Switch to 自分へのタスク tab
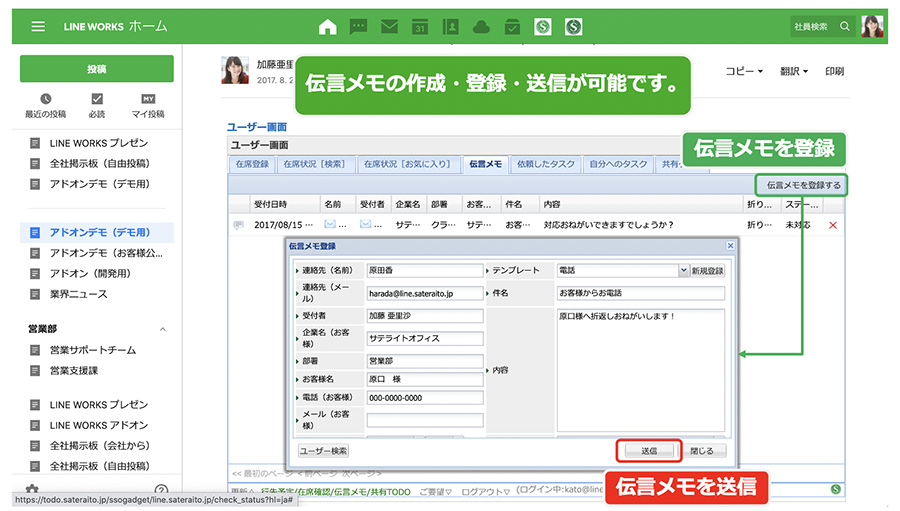Image resolution: width=900 pixels, height=511 pixels. click(x=618, y=164)
